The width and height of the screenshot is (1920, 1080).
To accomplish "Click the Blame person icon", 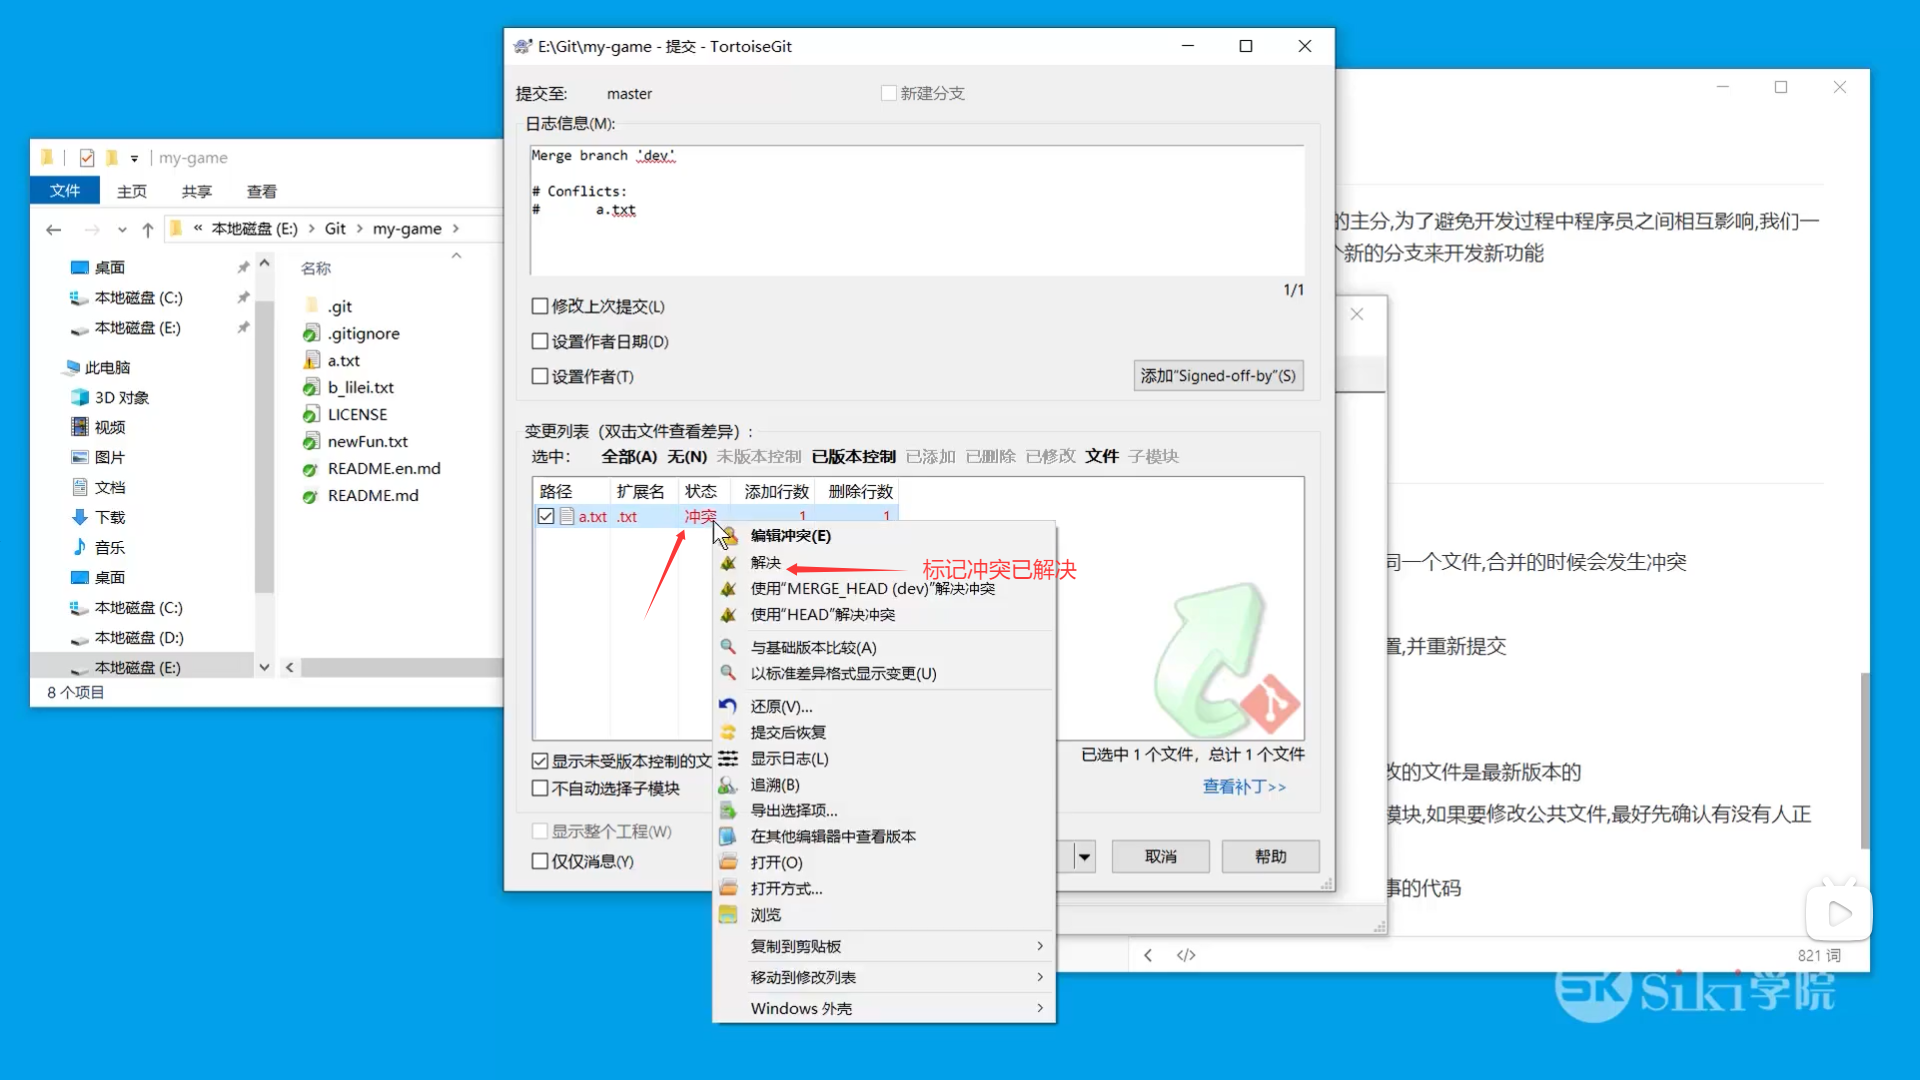I will tap(728, 785).
